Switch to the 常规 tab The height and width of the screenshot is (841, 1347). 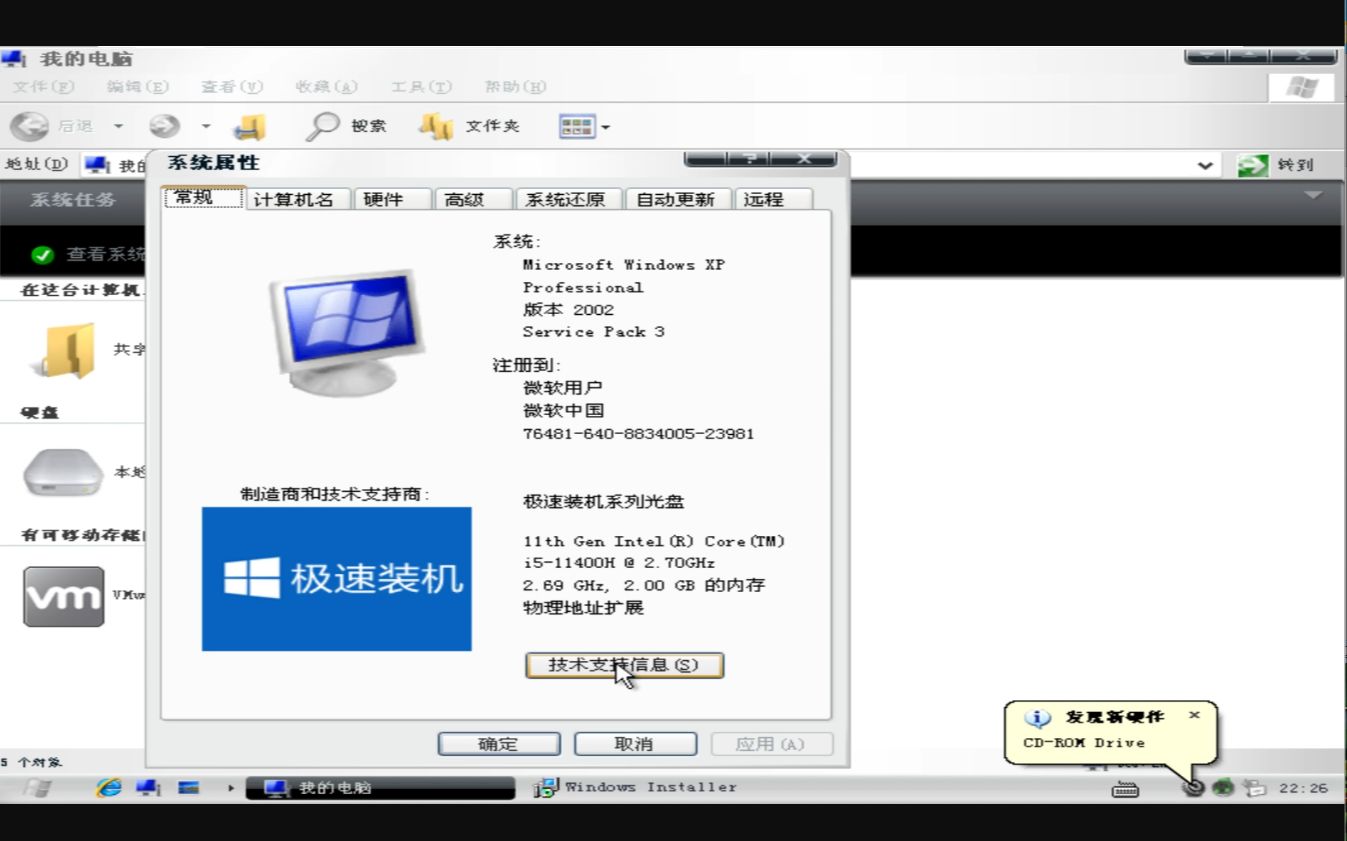point(204,197)
